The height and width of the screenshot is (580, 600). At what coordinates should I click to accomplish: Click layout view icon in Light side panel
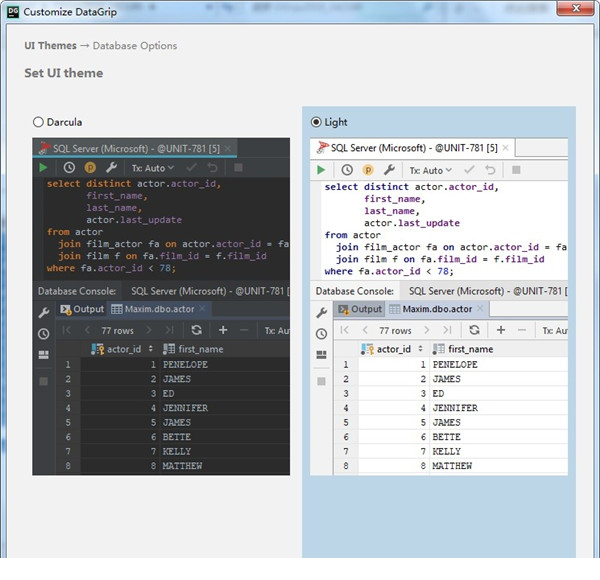coord(321,355)
